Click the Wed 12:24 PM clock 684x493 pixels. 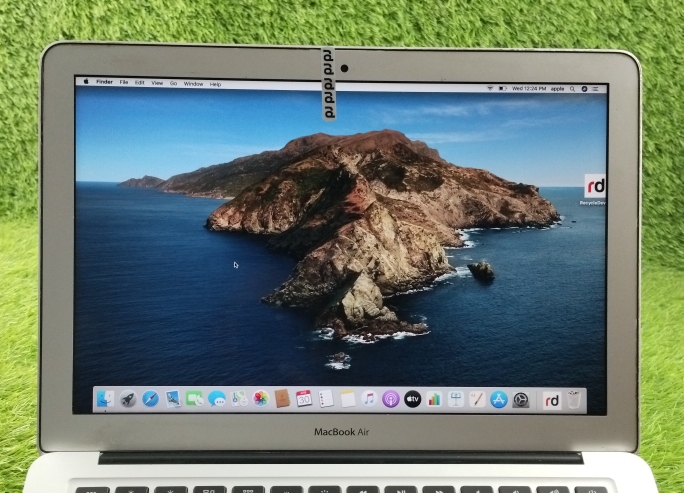(529, 89)
